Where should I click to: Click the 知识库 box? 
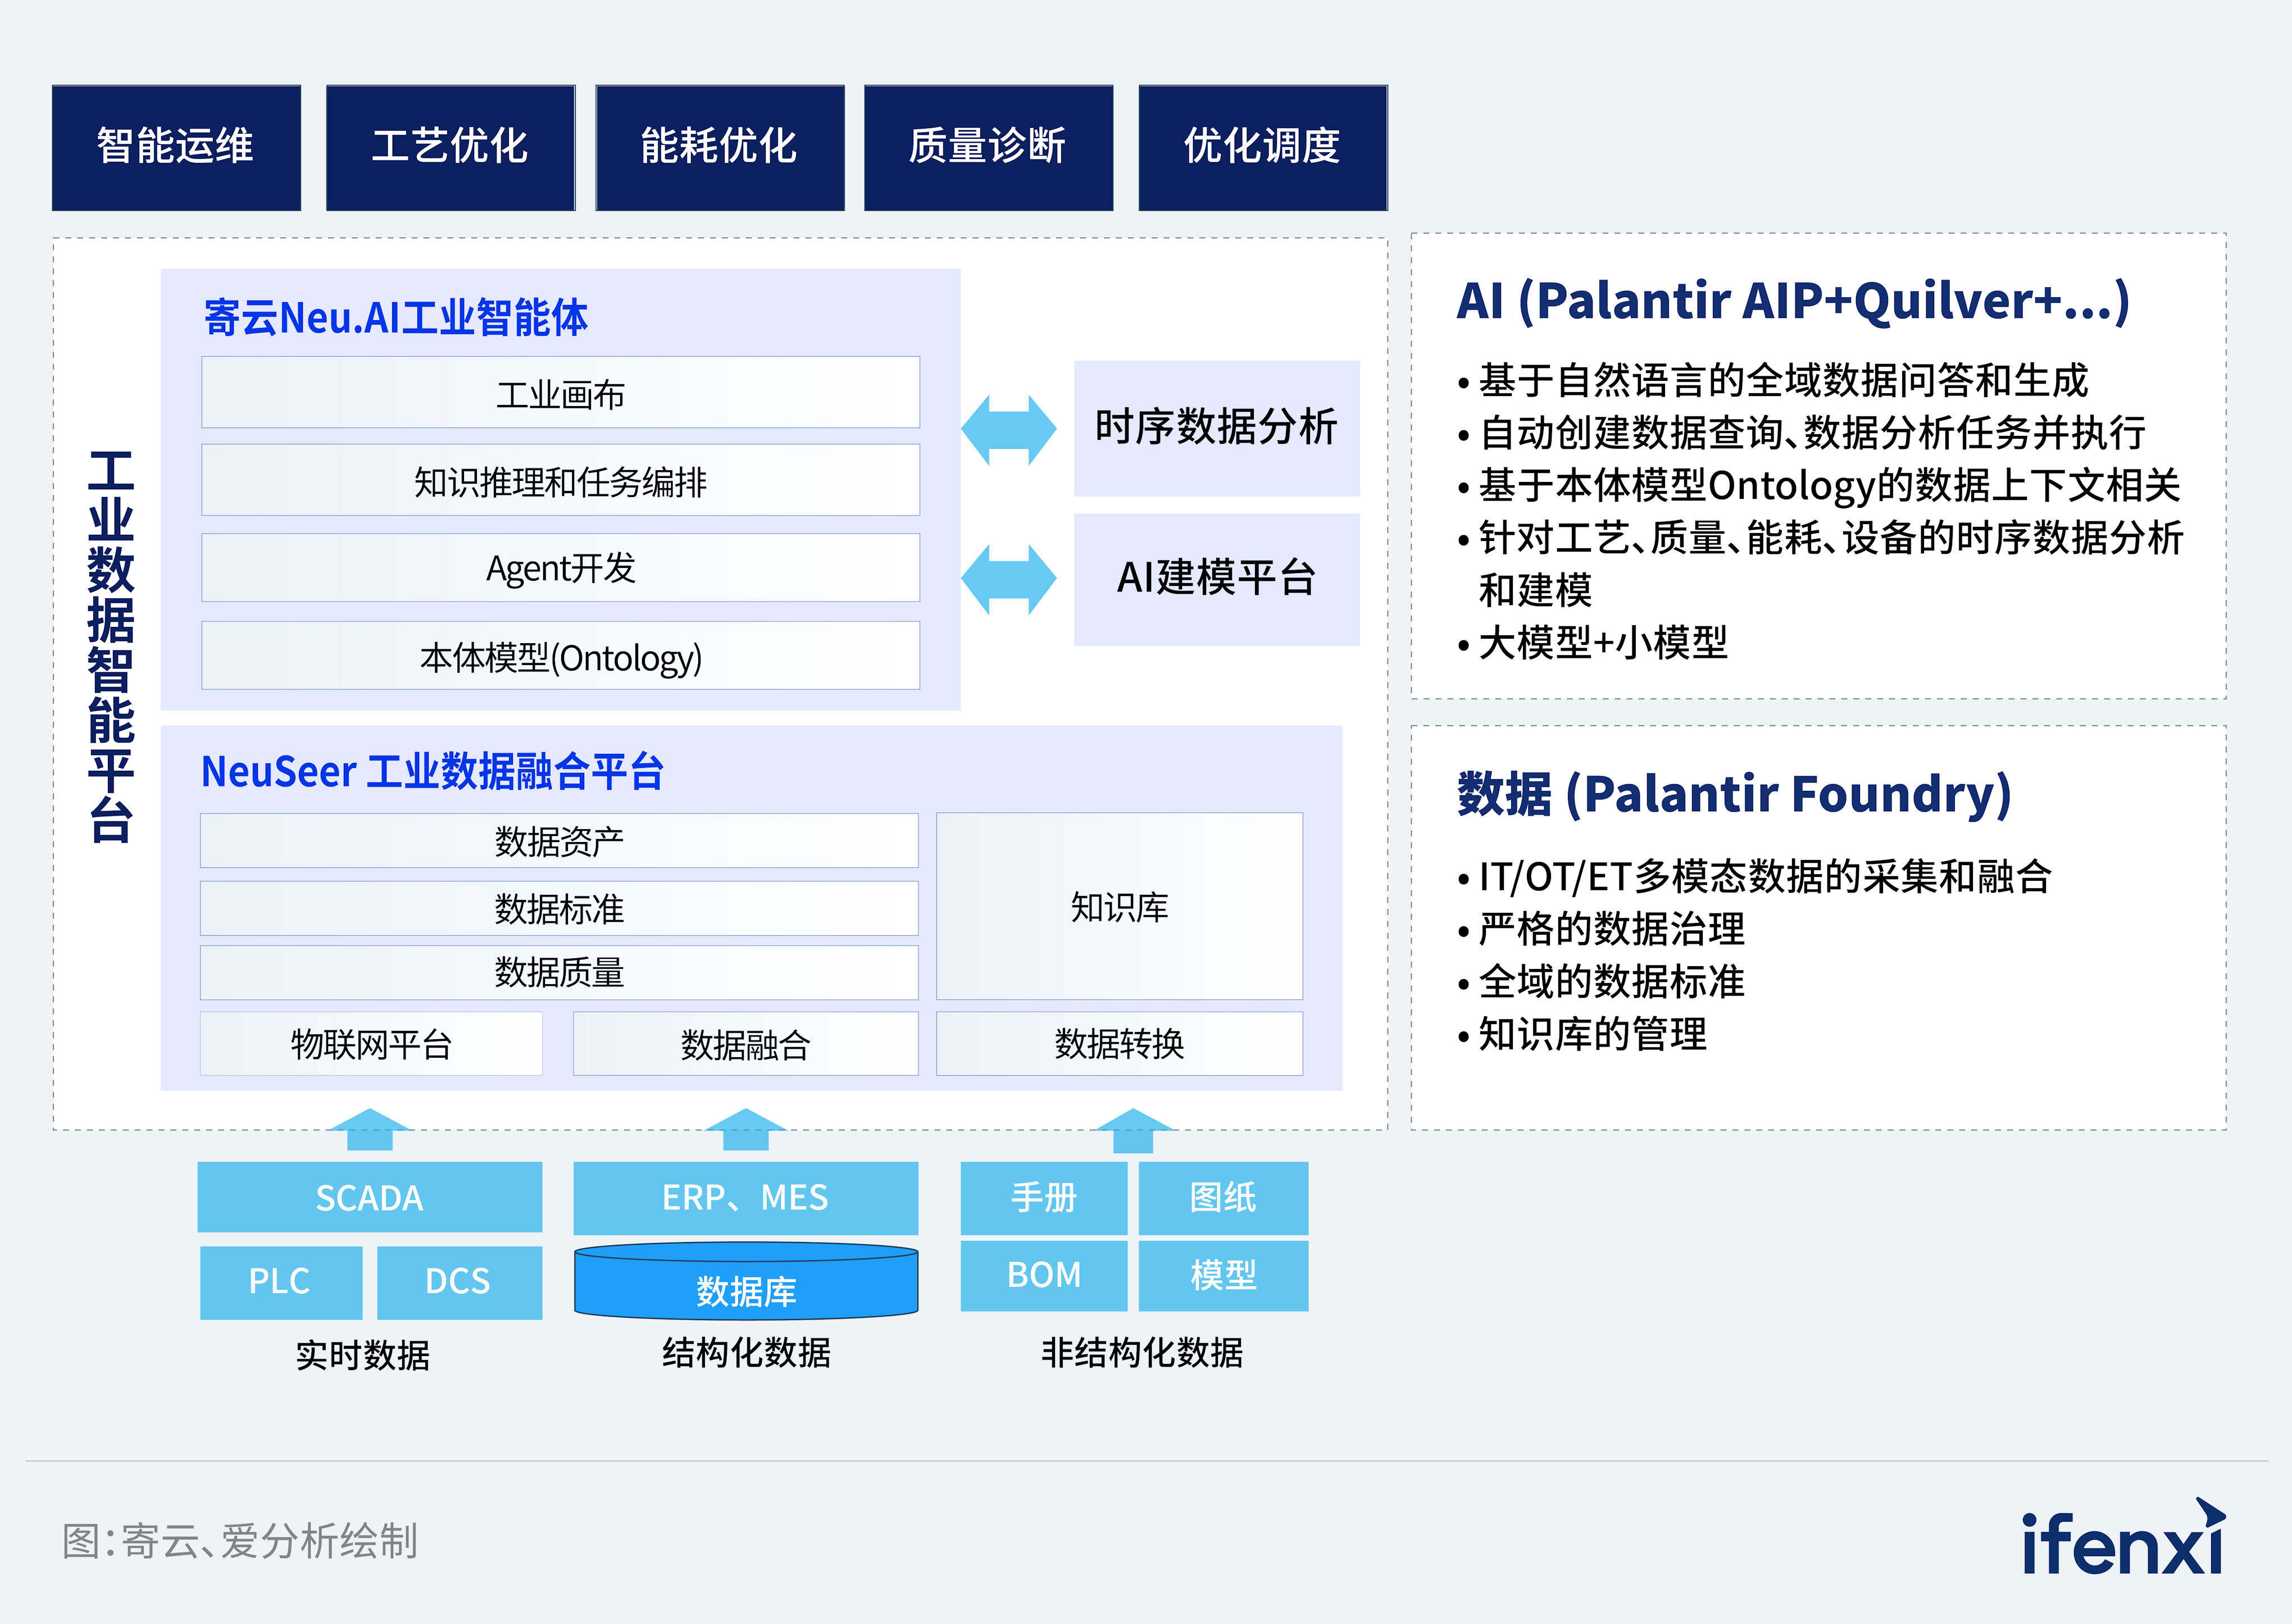pos(1119,906)
